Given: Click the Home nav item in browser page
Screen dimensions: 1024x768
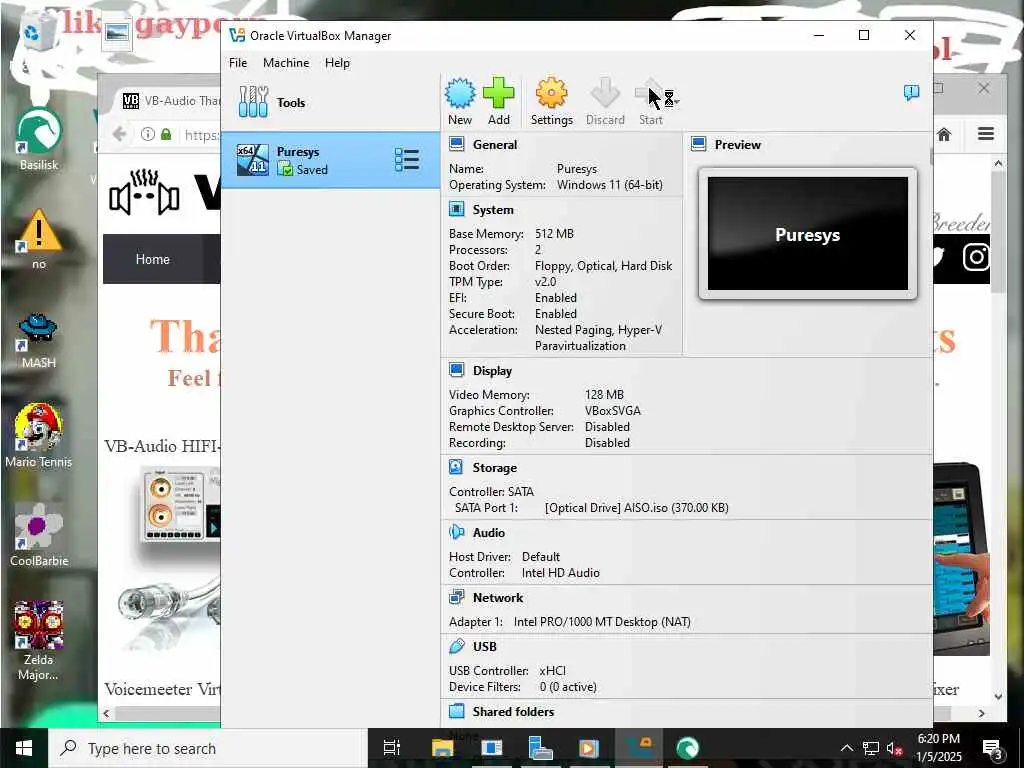Looking at the screenshot, I should click(152, 259).
